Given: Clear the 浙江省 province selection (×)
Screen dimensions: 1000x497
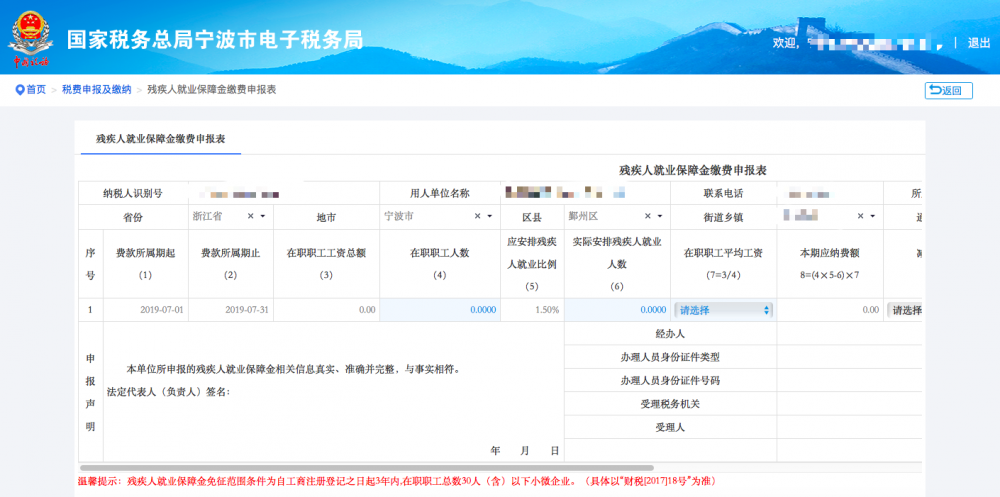Looking at the screenshot, I should click(x=251, y=216).
